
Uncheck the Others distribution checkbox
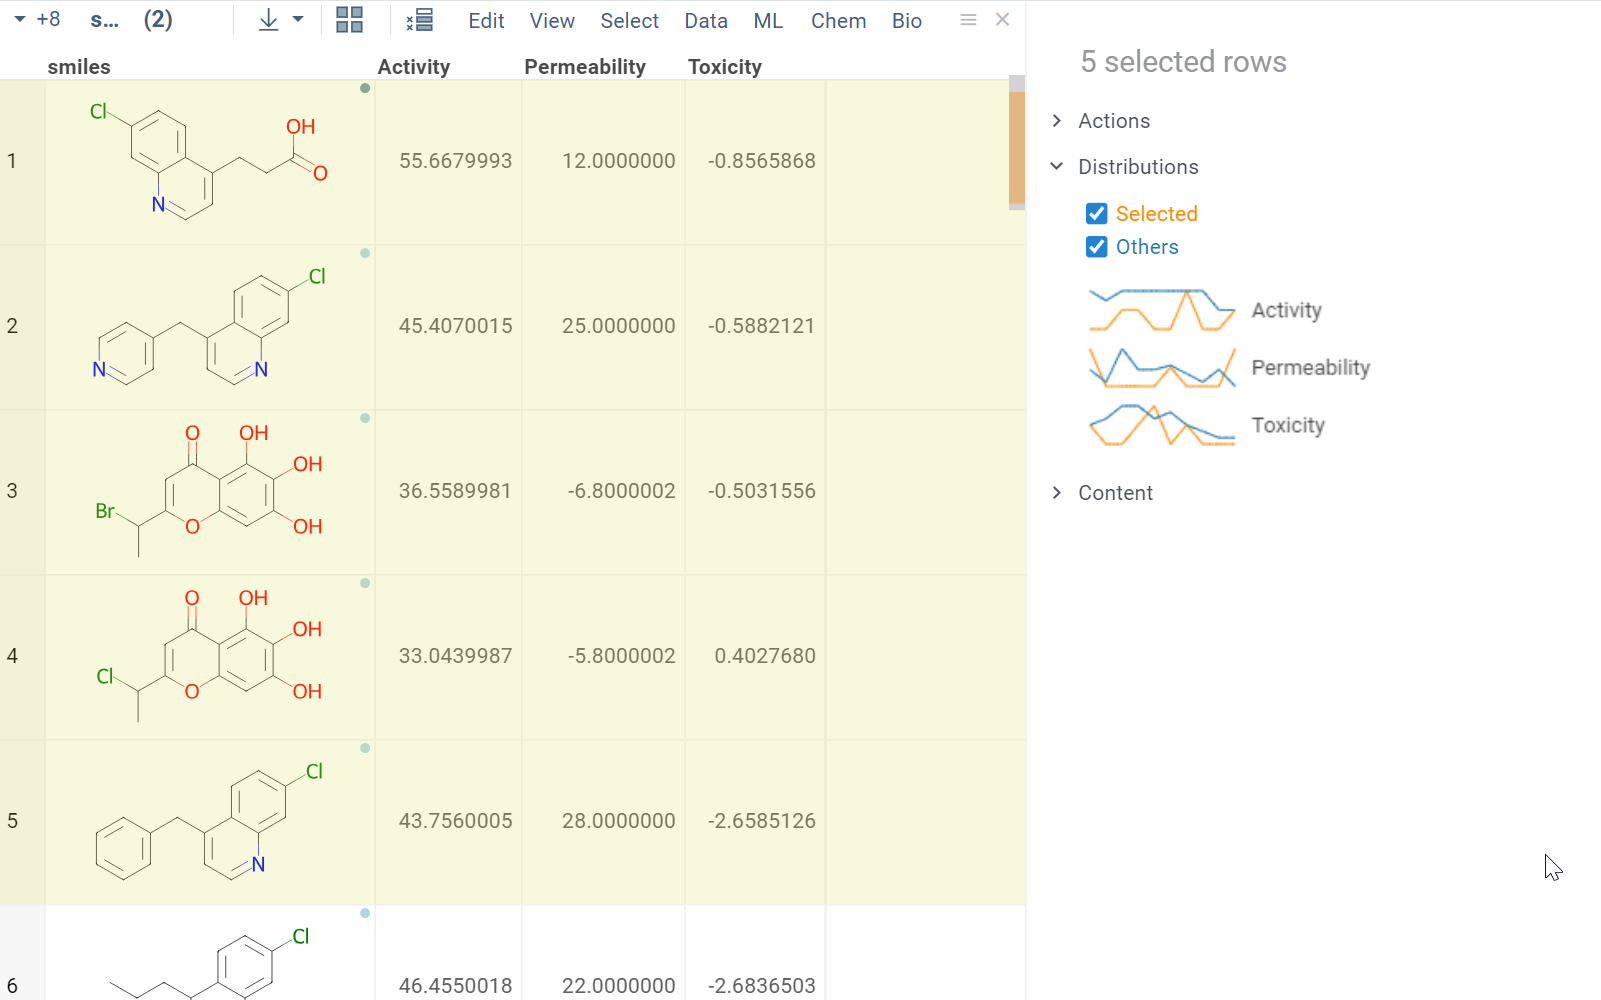1097,247
